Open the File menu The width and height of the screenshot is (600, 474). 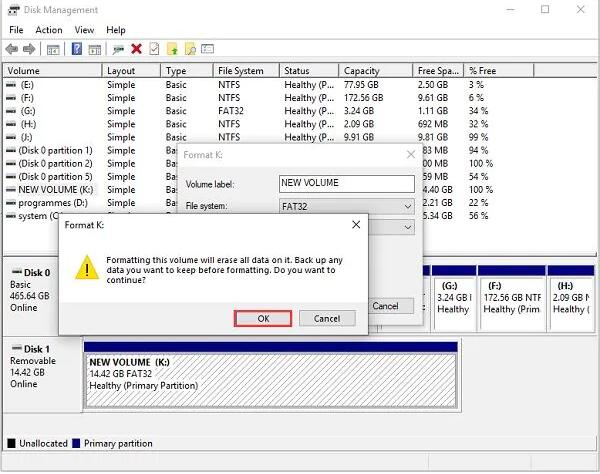16,30
